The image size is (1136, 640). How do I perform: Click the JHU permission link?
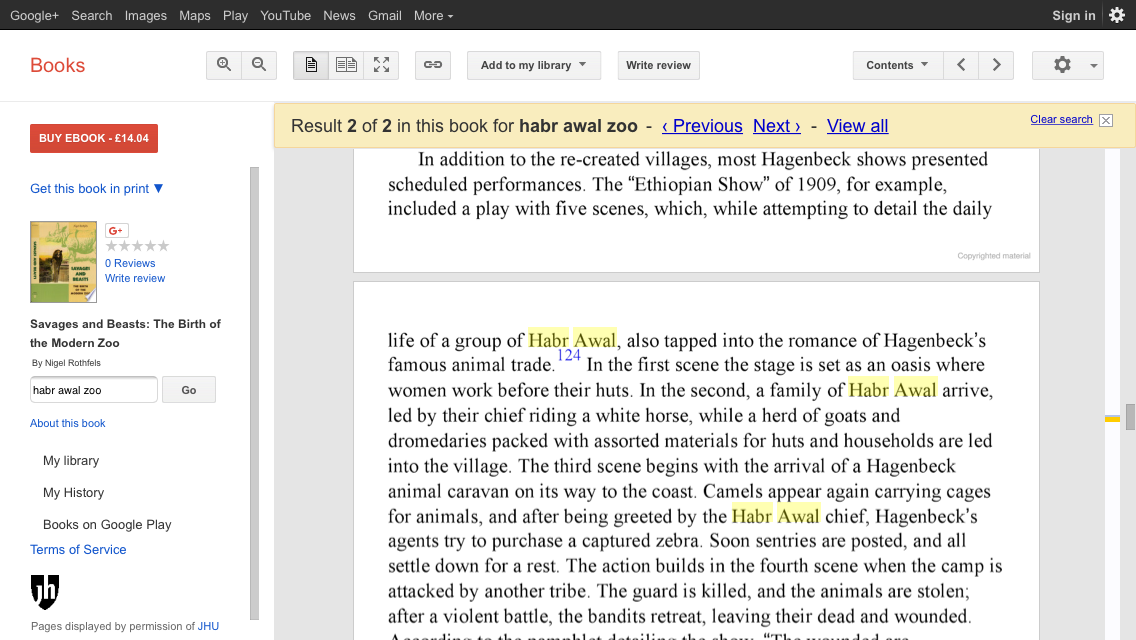208,626
